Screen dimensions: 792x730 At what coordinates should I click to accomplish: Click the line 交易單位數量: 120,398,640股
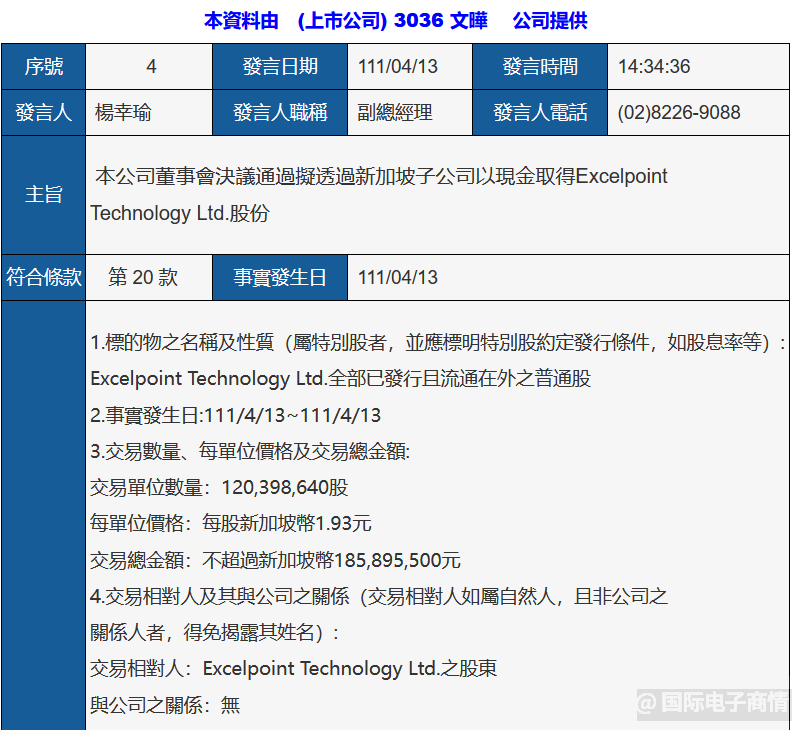tap(219, 488)
